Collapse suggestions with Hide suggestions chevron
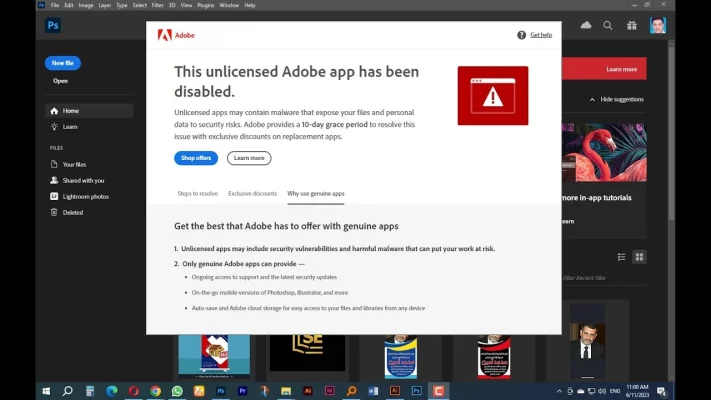The image size is (711, 400). [591, 100]
